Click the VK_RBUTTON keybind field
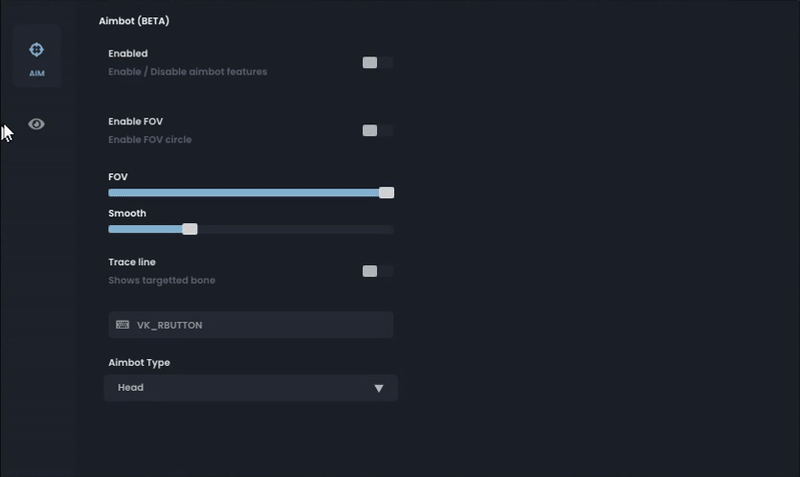 pos(251,325)
